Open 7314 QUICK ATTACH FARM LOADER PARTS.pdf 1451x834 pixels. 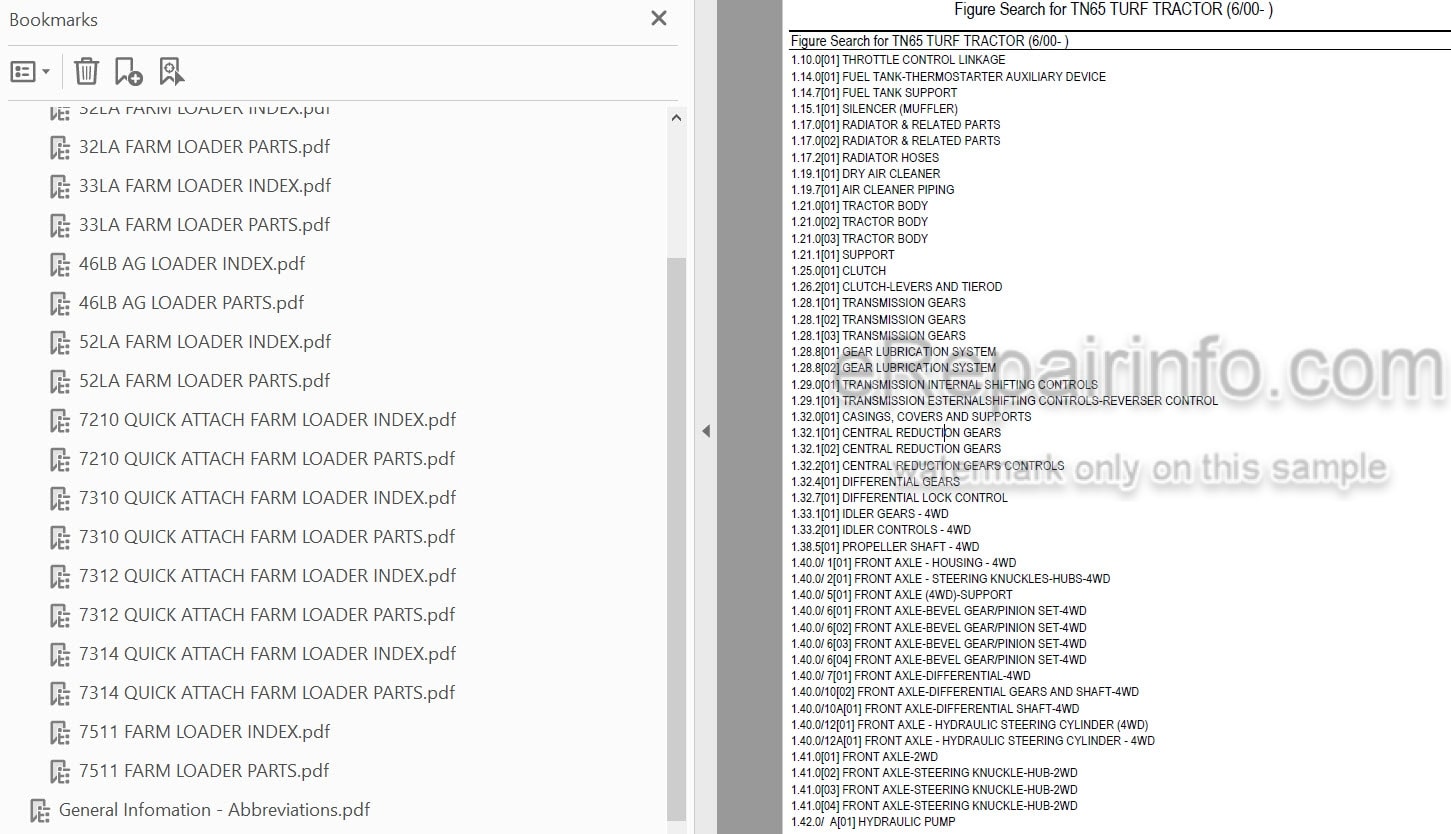pos(267,693)
